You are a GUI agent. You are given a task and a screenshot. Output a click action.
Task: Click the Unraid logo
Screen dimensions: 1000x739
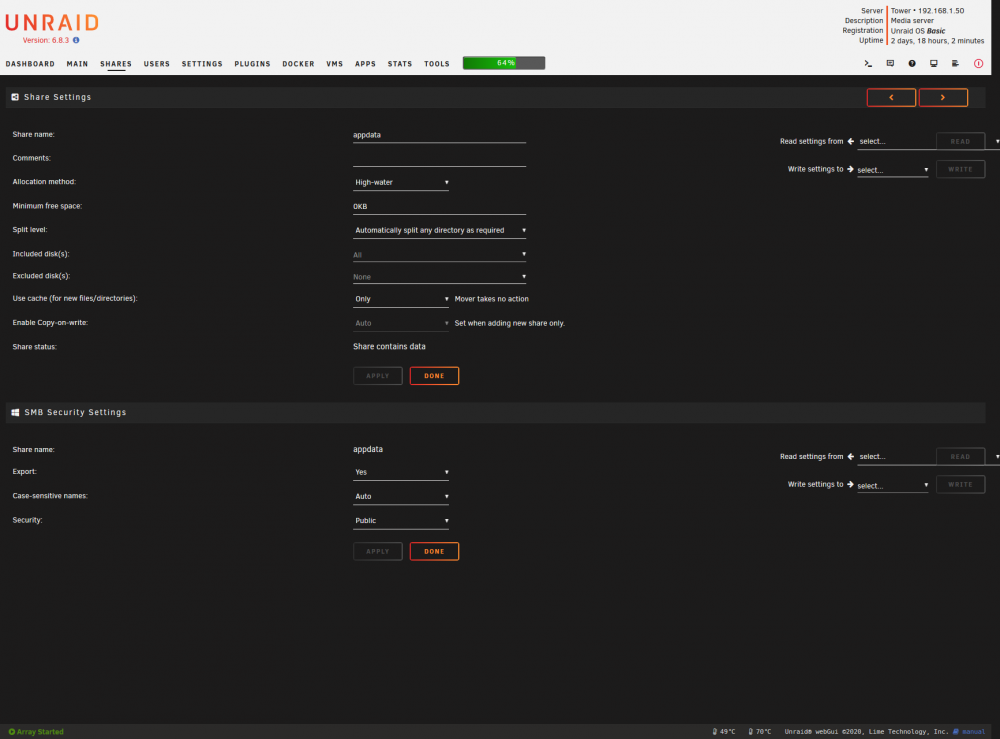click(52, 23)
